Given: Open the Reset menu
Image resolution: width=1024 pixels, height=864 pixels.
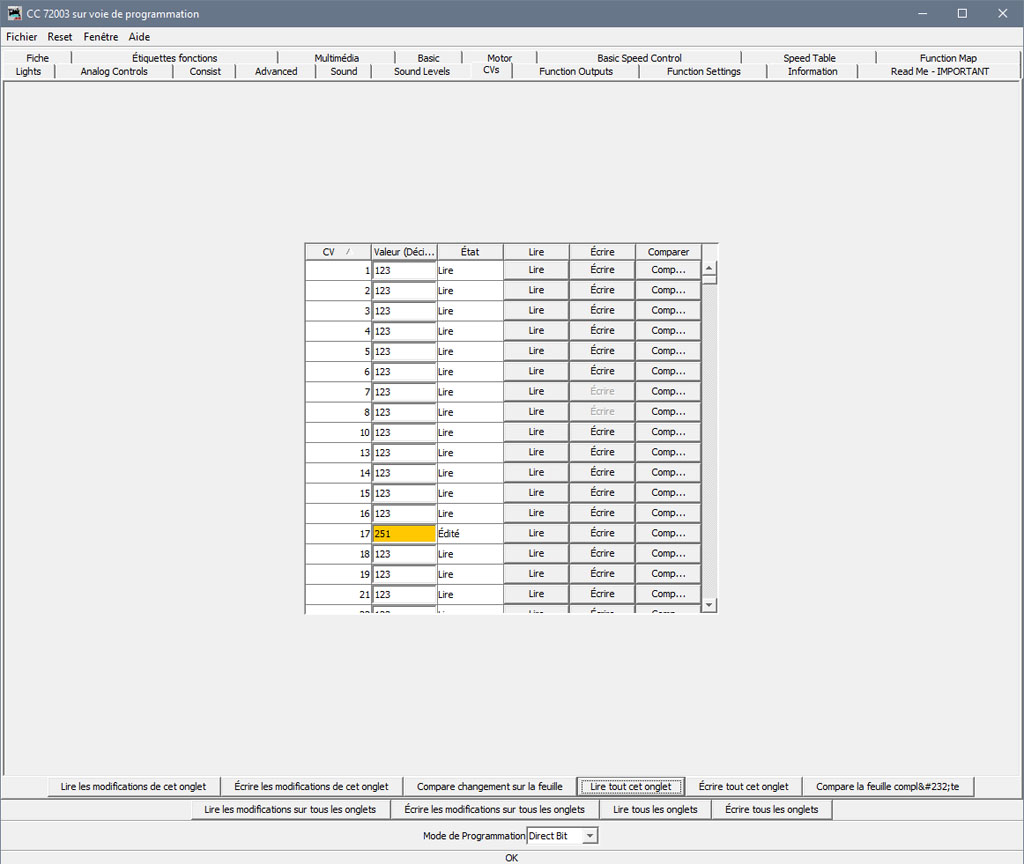Looking at the screenshot, I should 59,37.
